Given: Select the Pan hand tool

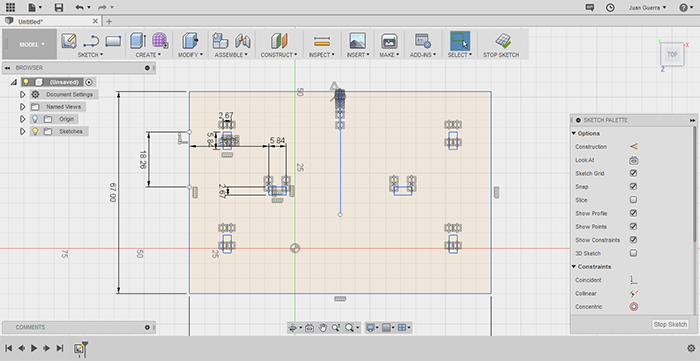Looking at the screenshot, I should [x=323, y=328].
